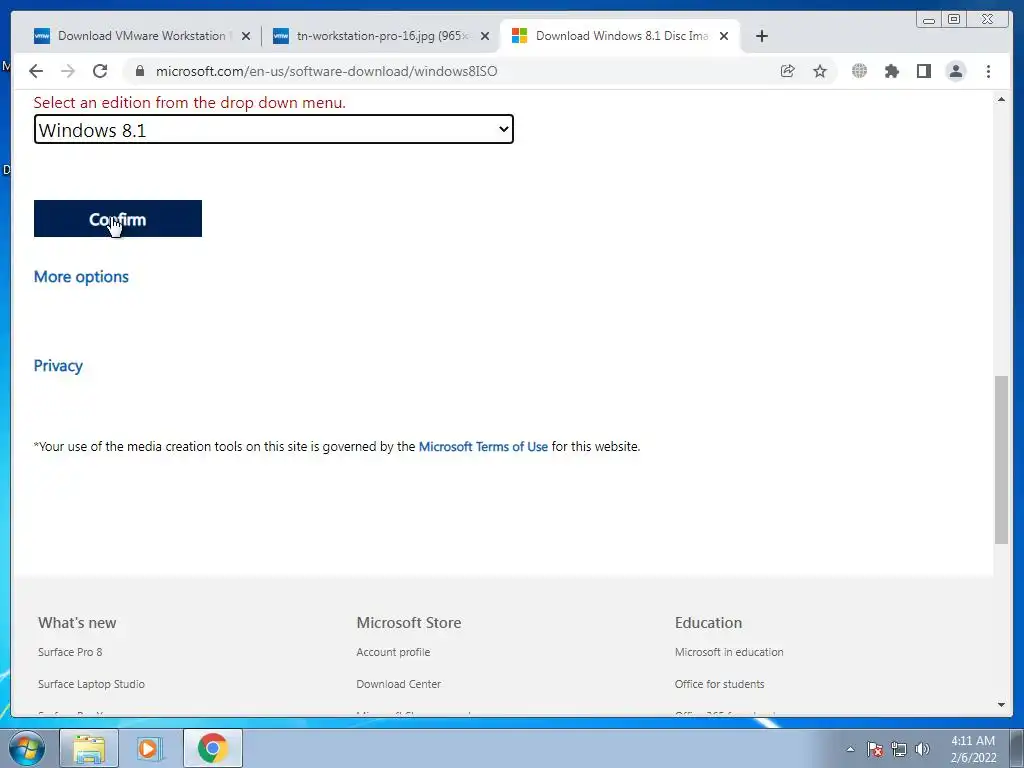The image size is (1024, 768).
Task: Open the network tray icon
Action: point(899,749)
